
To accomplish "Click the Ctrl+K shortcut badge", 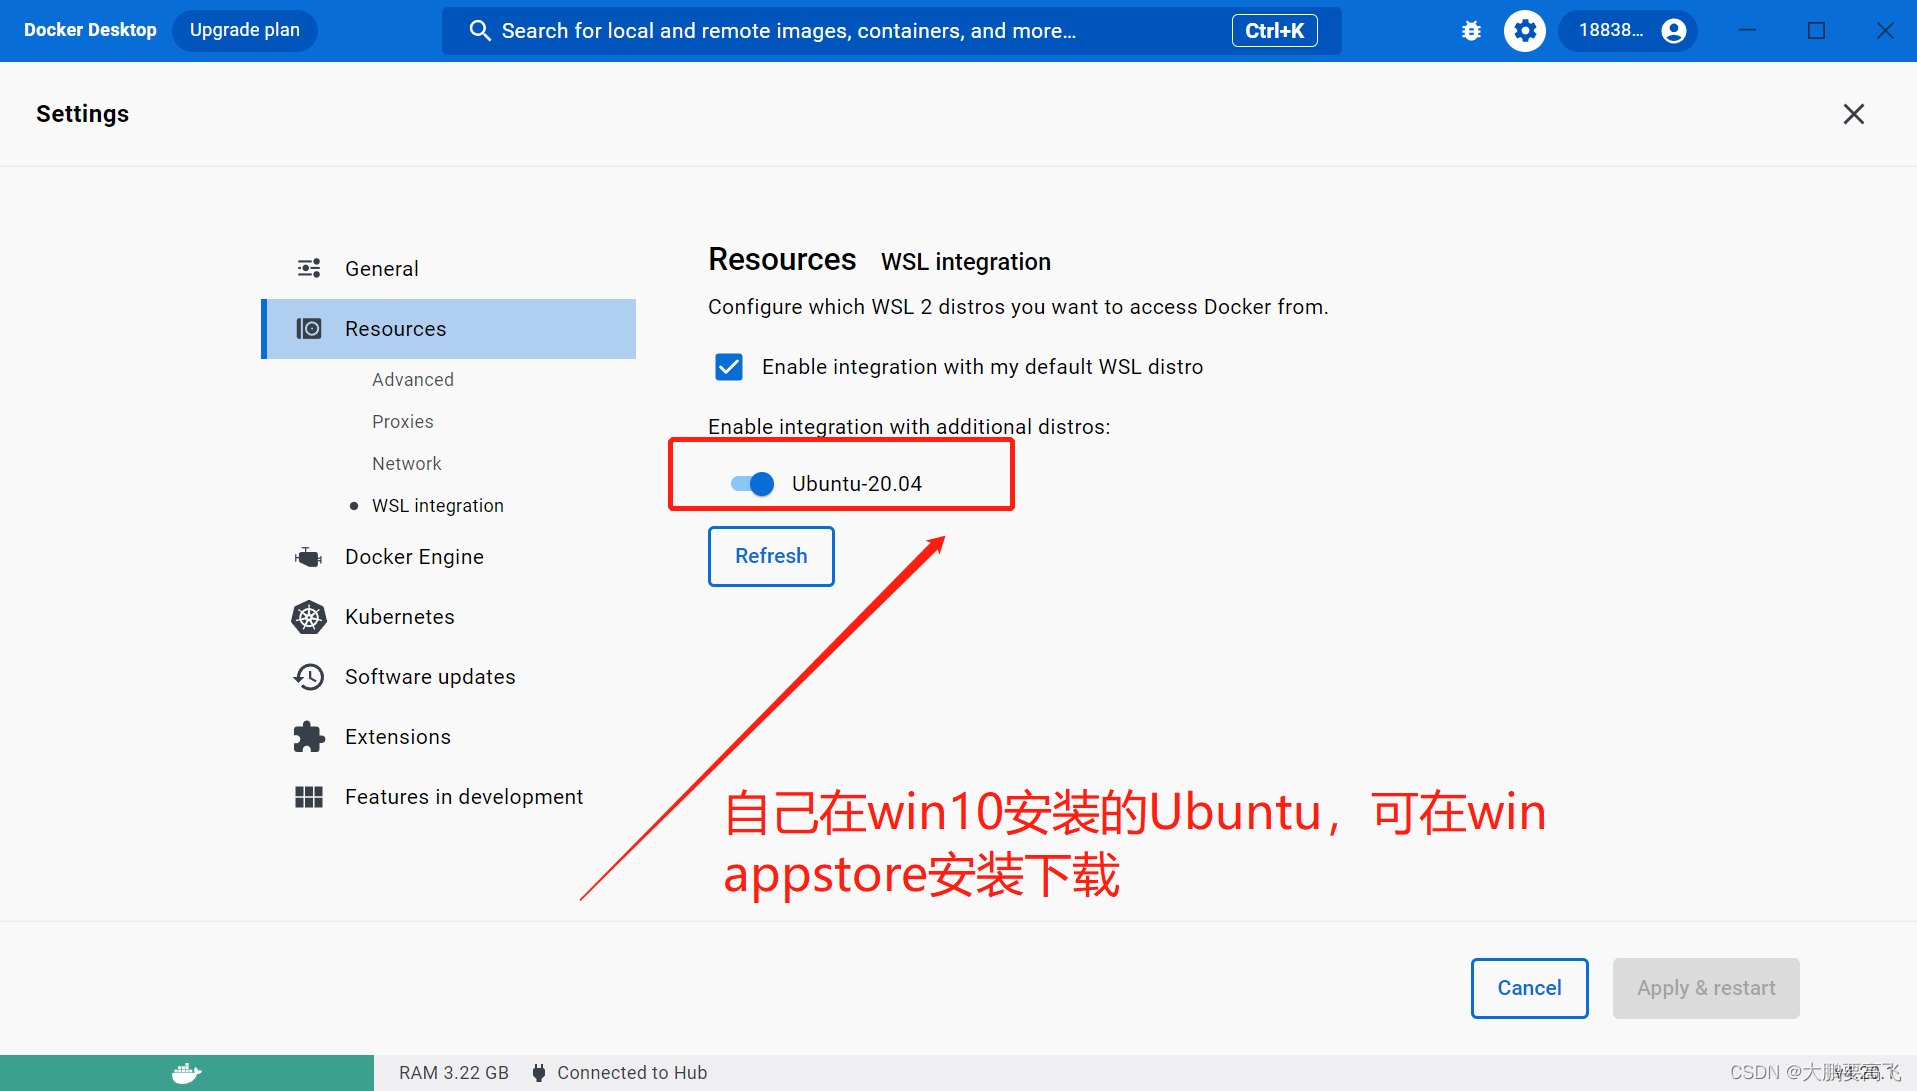I will [x=1274, y=31].
